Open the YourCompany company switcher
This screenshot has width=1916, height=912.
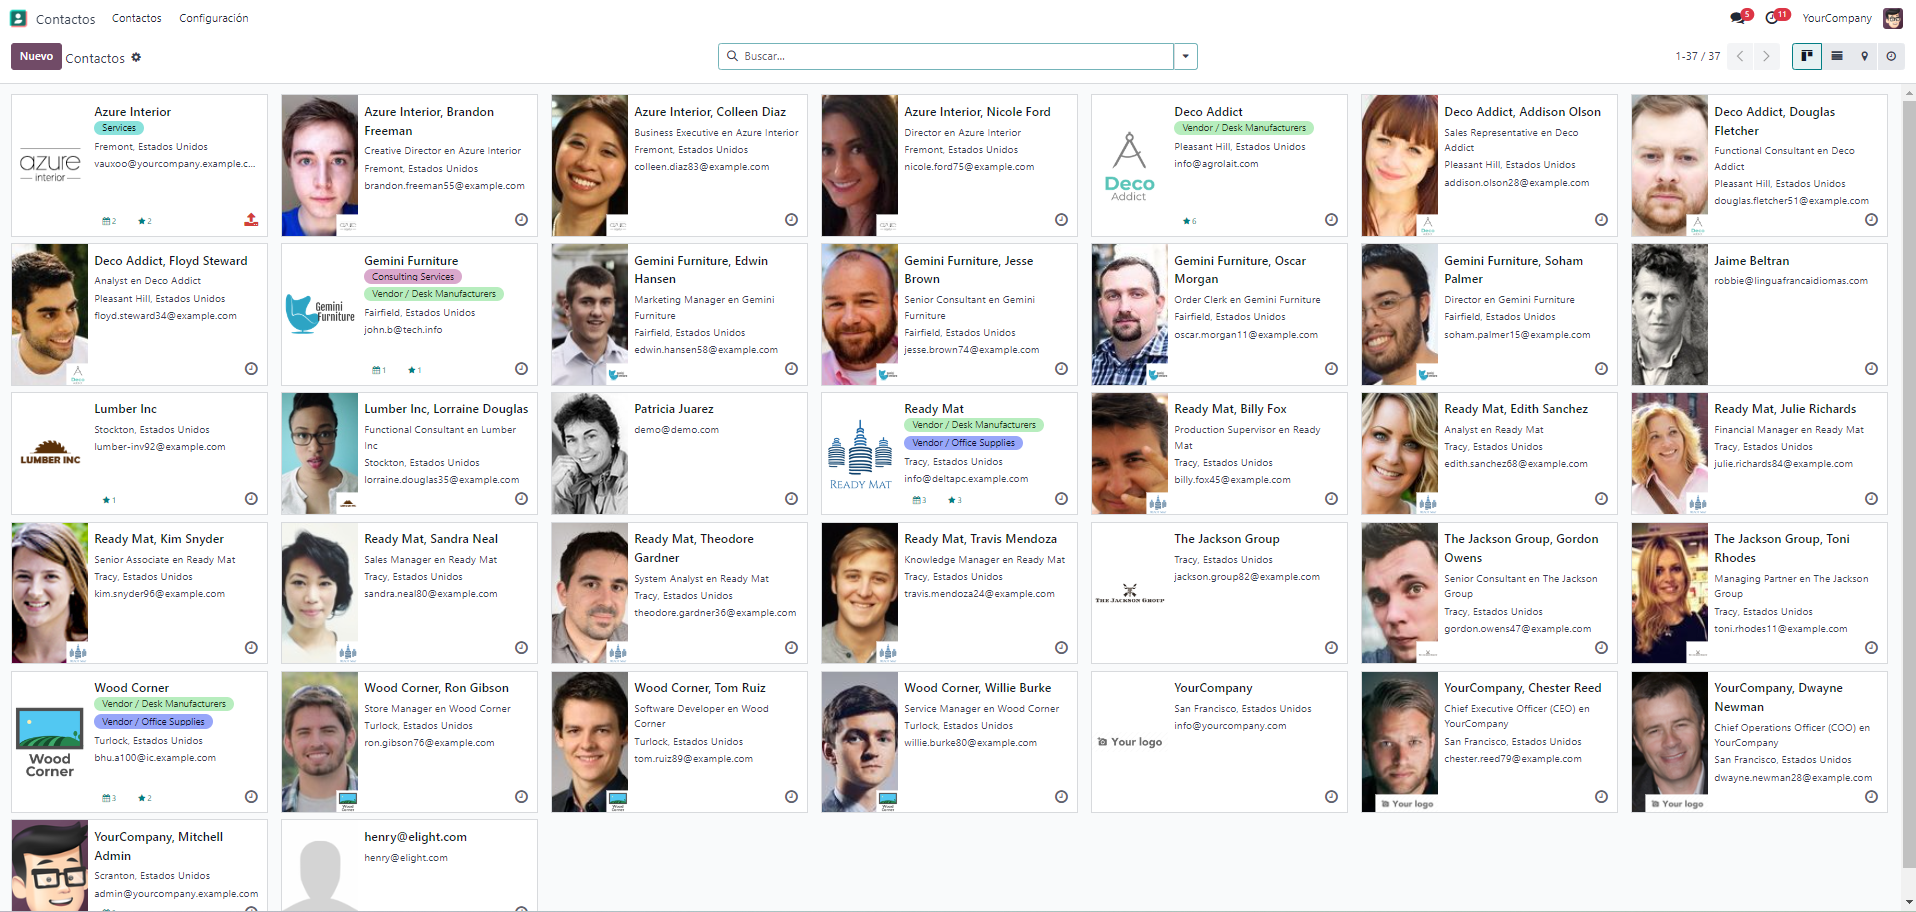1837,18
